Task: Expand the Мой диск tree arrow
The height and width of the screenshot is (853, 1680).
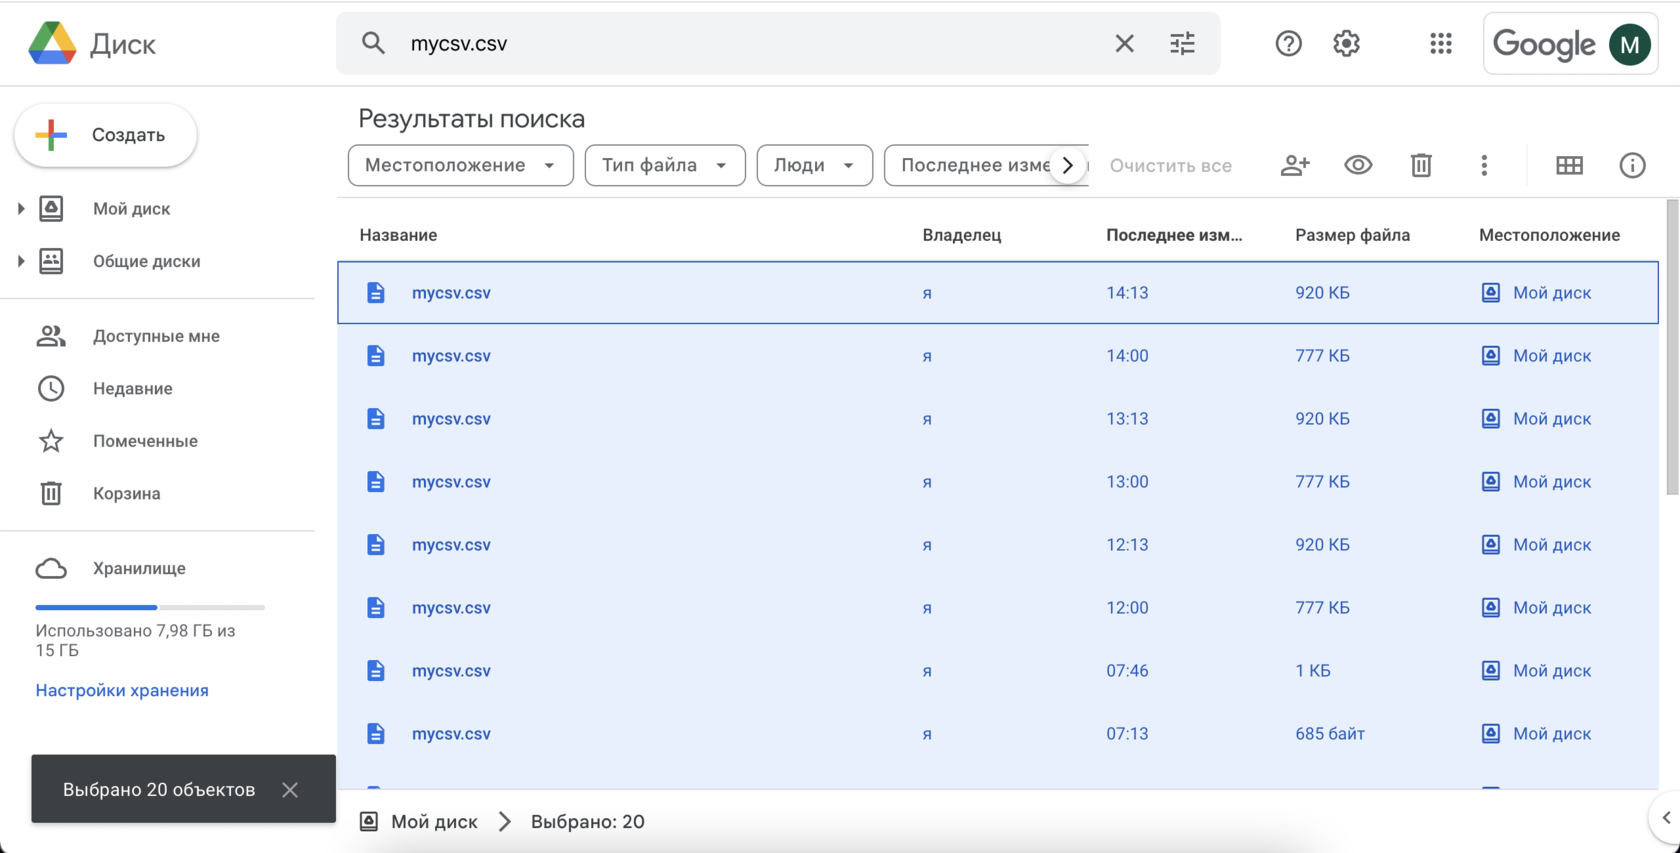Action: click(20, 208)
